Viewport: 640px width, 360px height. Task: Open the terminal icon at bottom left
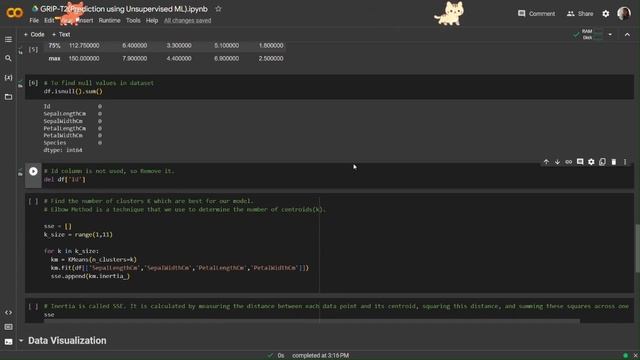pyautogui.click(x=8, y=342)
